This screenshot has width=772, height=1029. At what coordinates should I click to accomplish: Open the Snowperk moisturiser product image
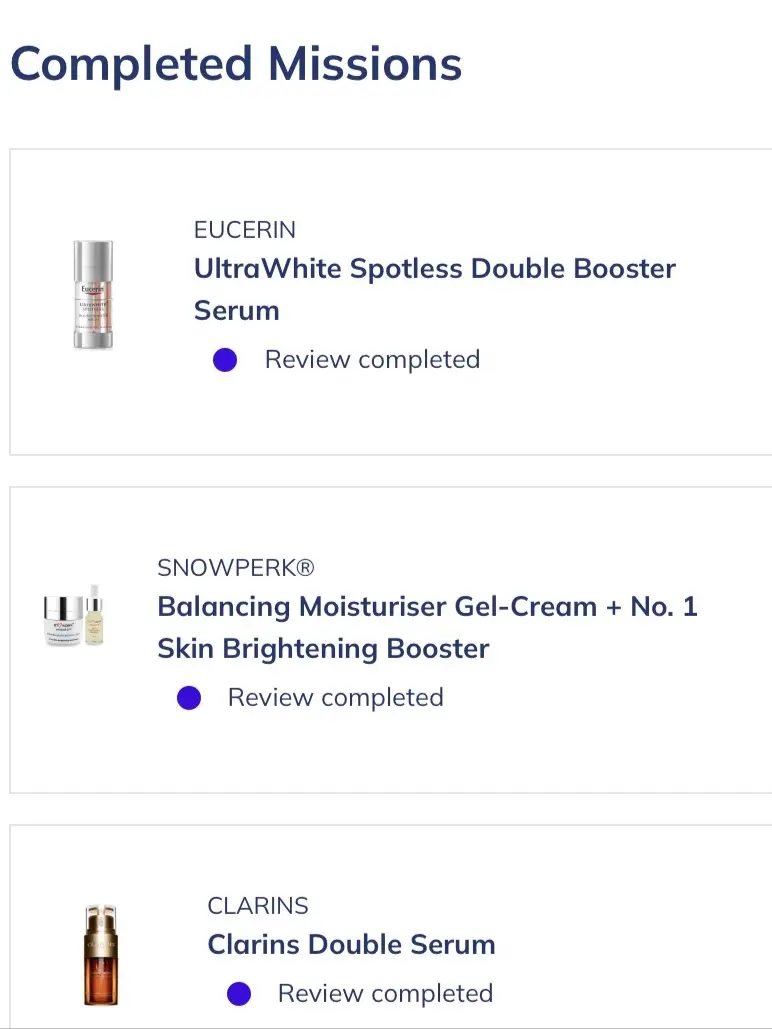coord(74,615)
